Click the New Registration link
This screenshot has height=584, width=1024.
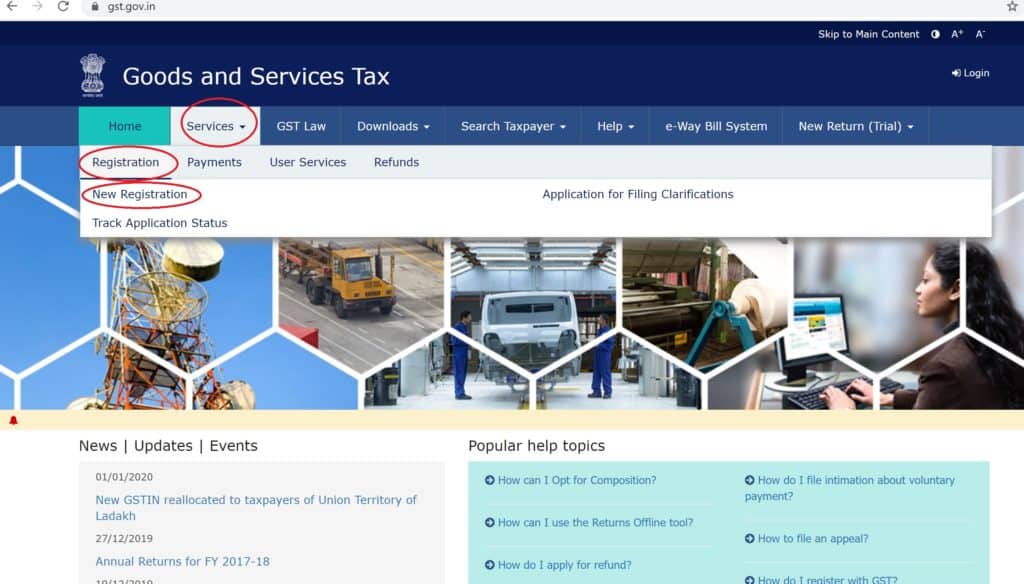pos(140,194)
